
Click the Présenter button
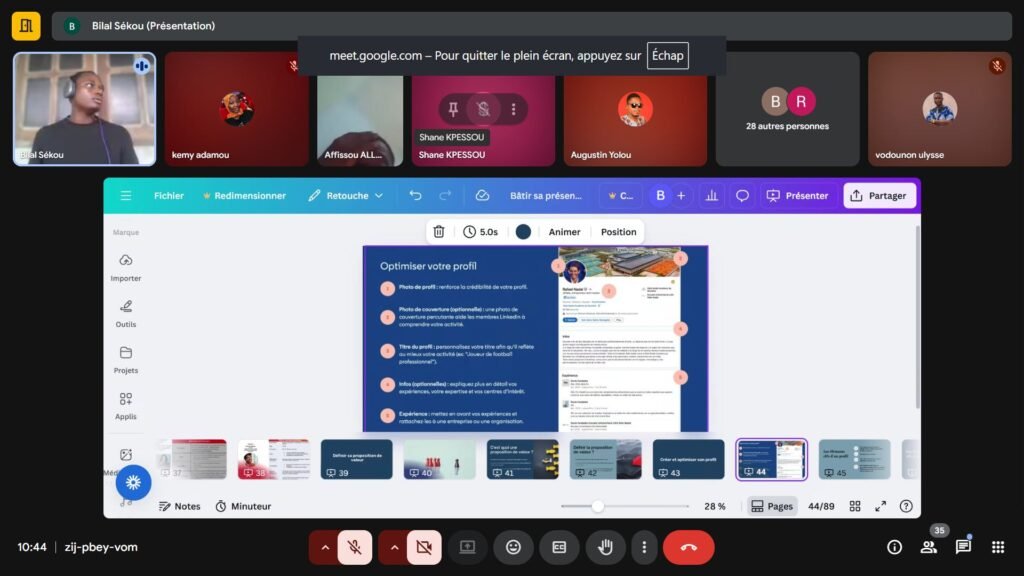coord(797,196)
